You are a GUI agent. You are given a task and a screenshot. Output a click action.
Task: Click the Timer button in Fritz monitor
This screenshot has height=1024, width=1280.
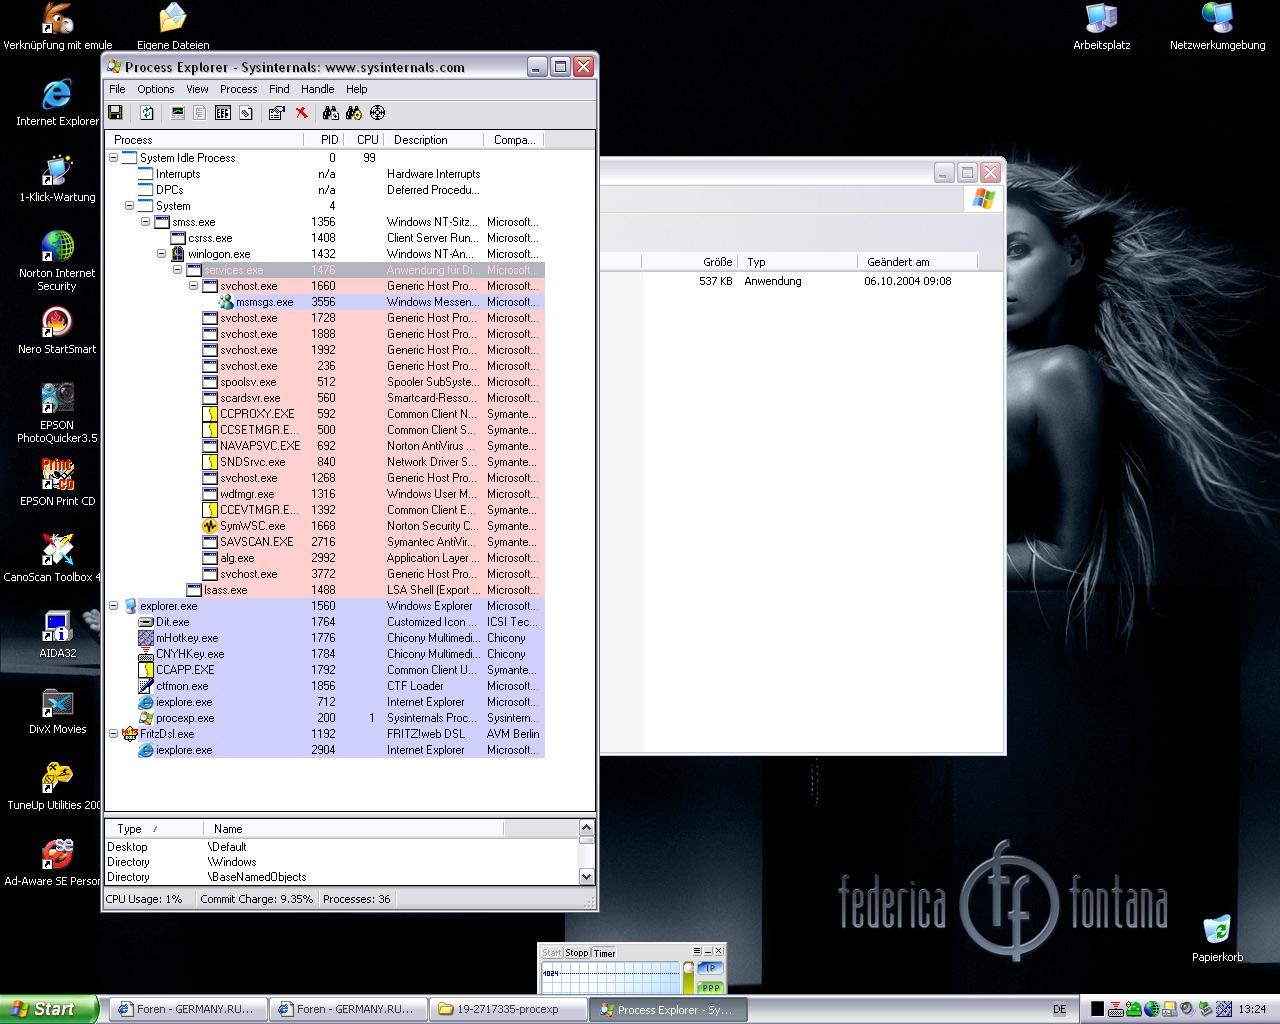click(x=605, y=953)
